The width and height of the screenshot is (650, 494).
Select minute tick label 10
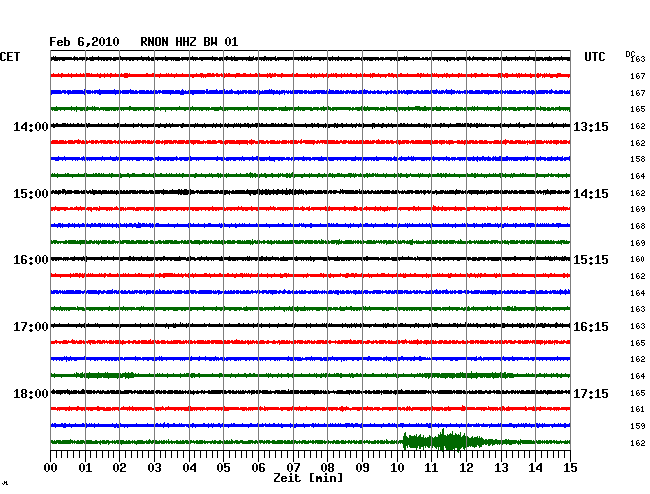(x=397, y=468)
